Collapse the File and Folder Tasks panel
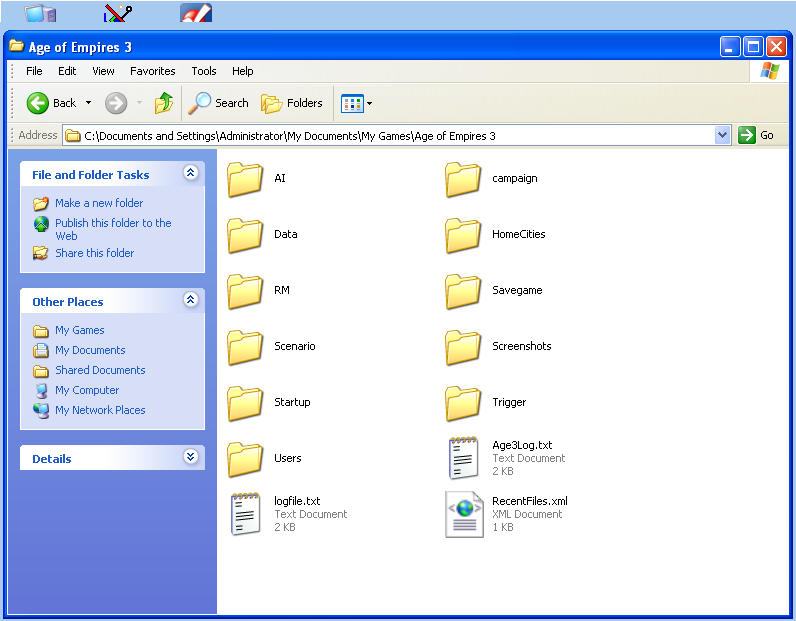The image size is (796, 621). [190, 173]
